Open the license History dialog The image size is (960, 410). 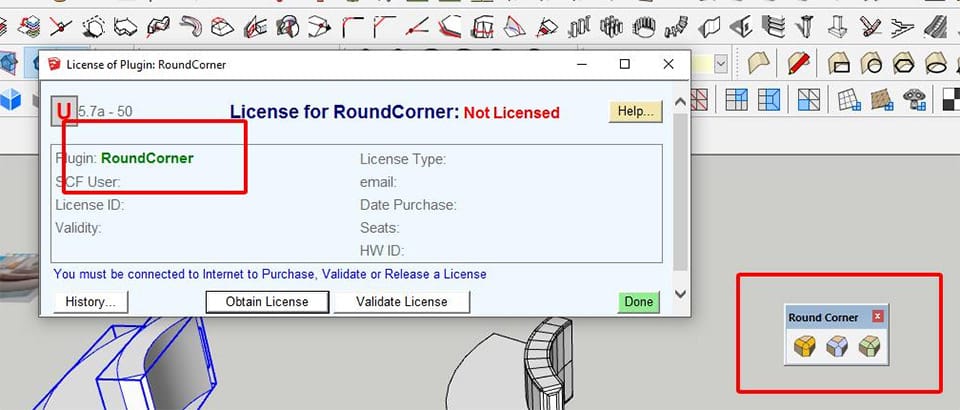(91, 302)
